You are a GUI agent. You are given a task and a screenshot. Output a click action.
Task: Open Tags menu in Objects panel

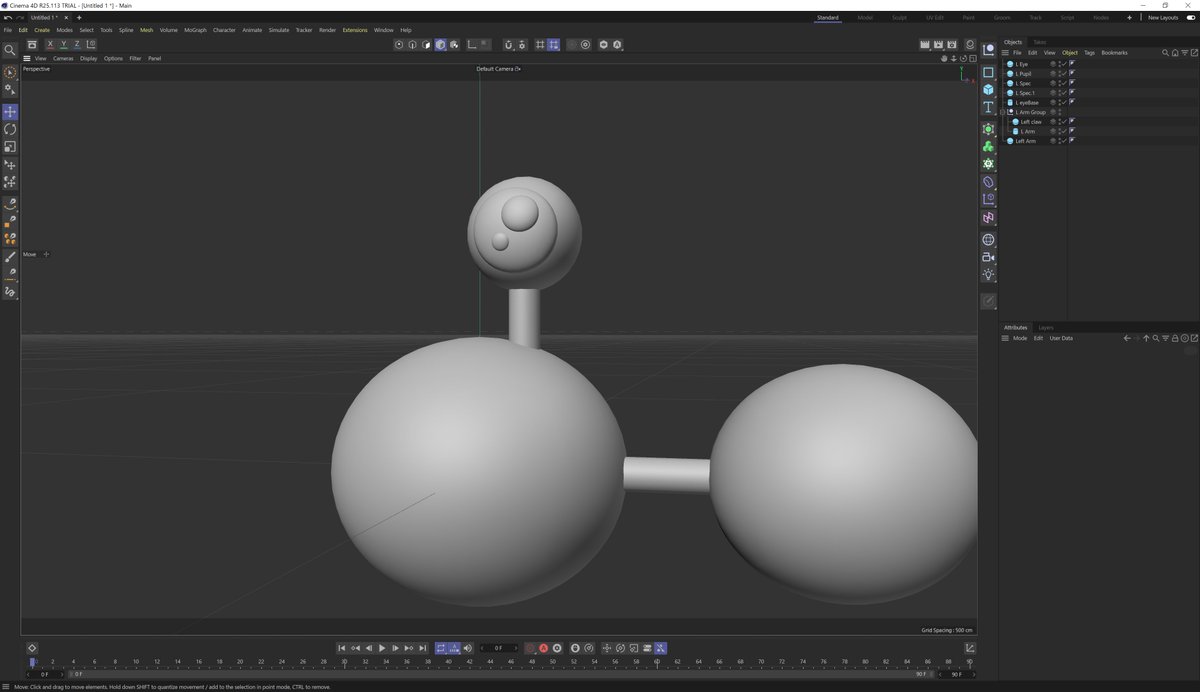coord(1089,52)
